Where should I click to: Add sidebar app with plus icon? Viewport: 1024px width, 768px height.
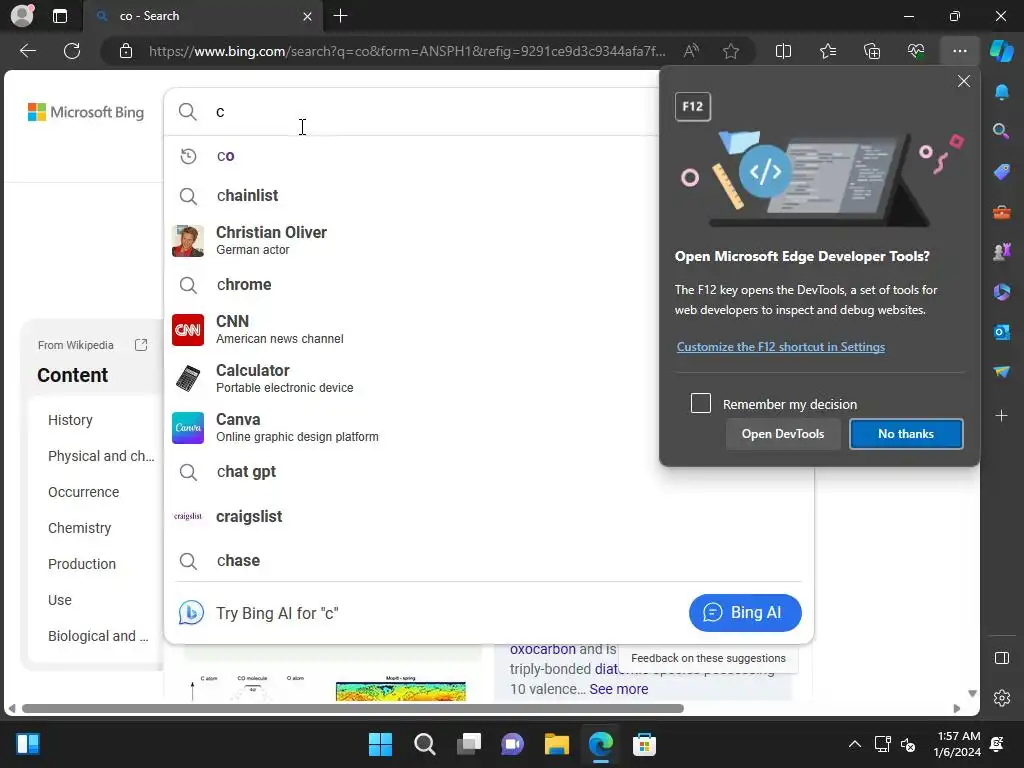click(x=1002, y=415)
